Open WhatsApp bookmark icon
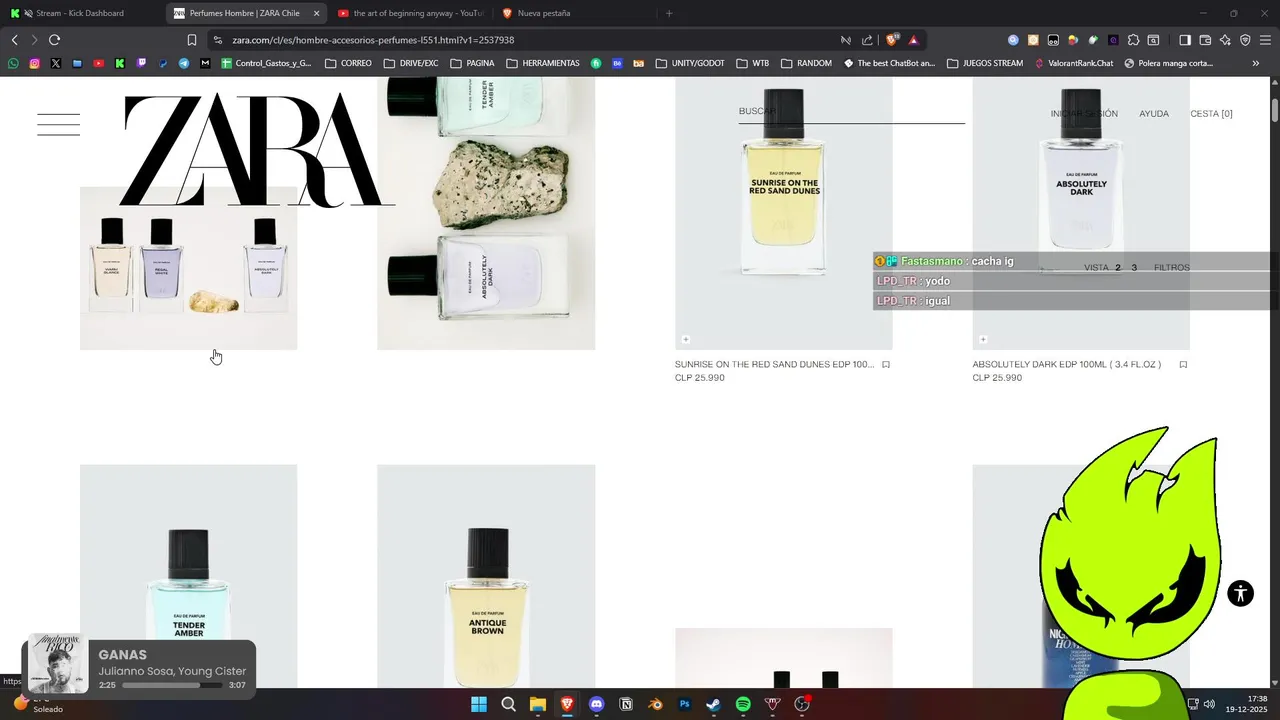This screenshot has width=1280, height=720. (x=13, y=63)
